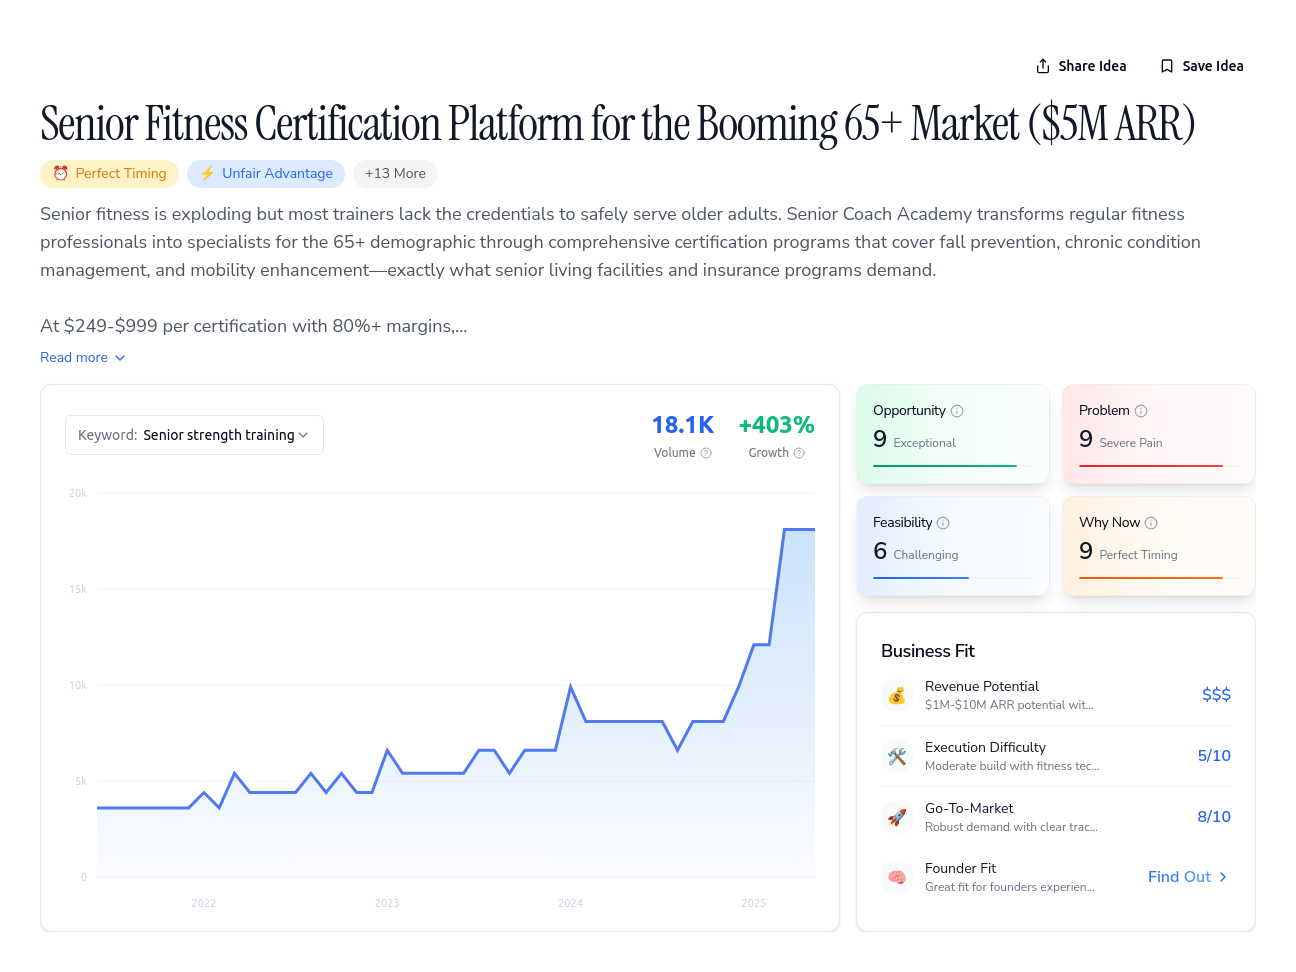The width and height of the screenshot is (1296, 972).
Task: Click the Severe Pain label
Action: click(x=1131, y=443)
